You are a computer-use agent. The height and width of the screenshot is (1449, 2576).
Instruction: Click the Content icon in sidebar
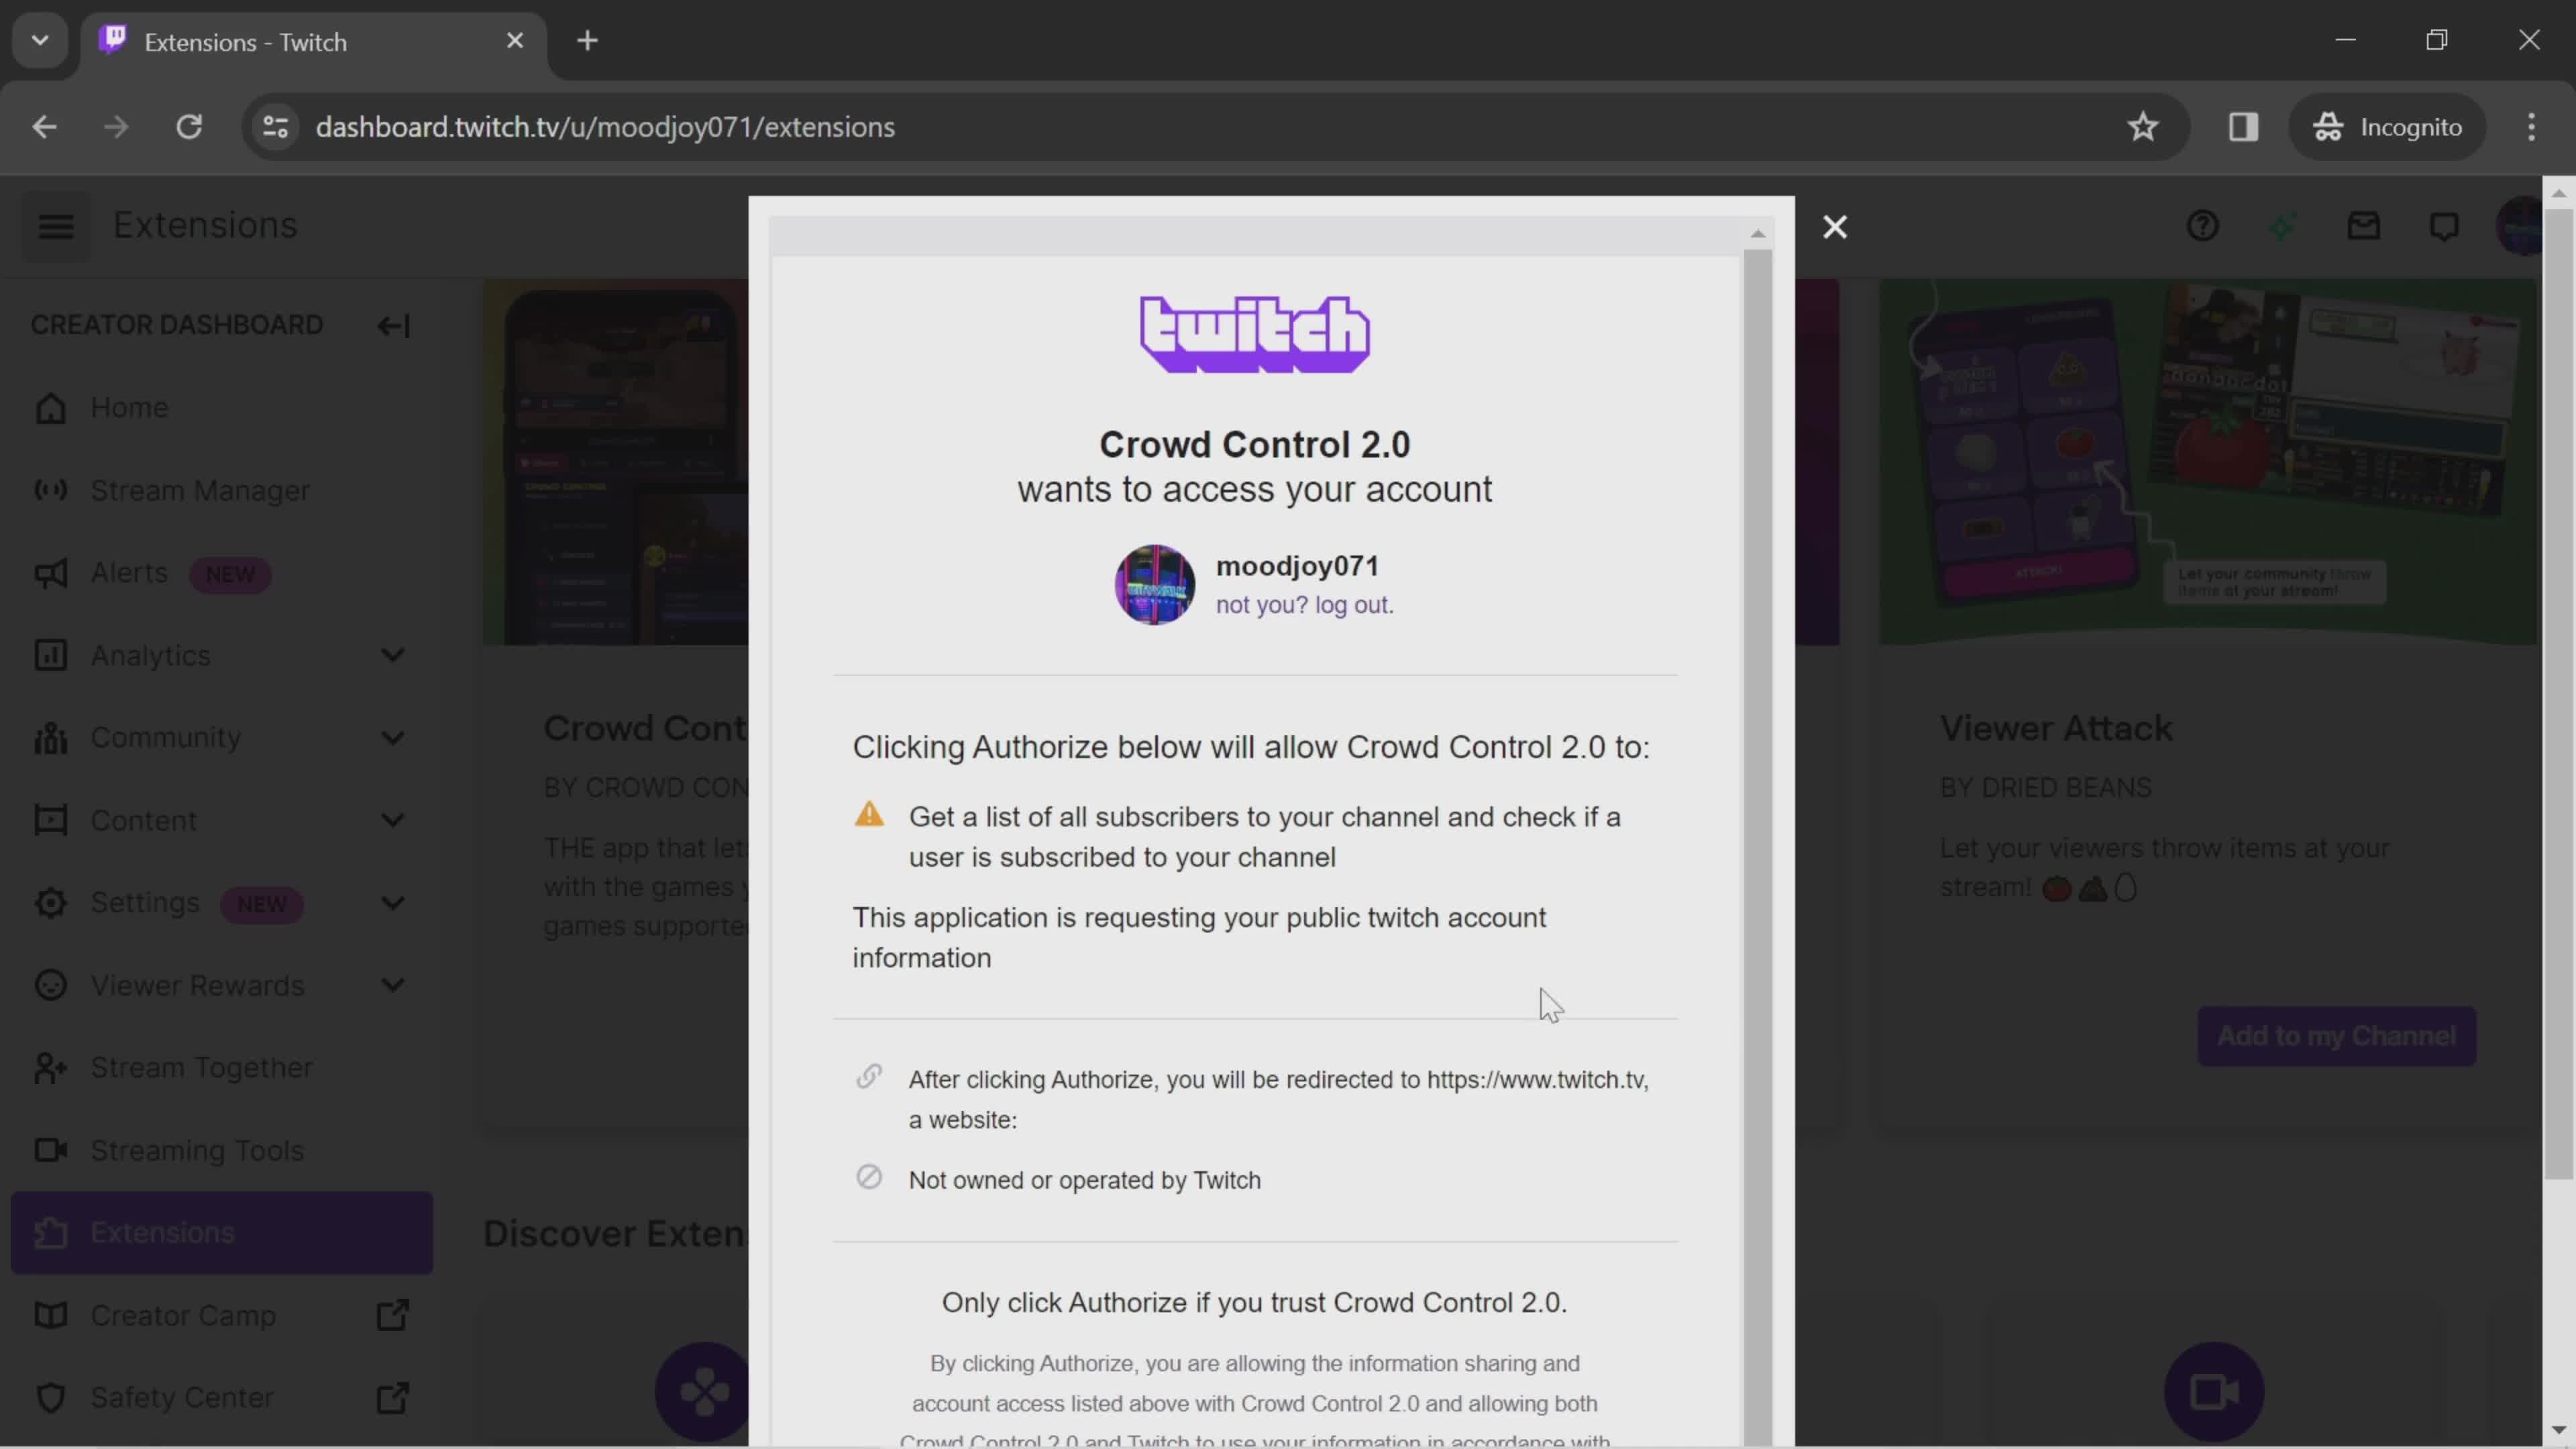point(50,820)
